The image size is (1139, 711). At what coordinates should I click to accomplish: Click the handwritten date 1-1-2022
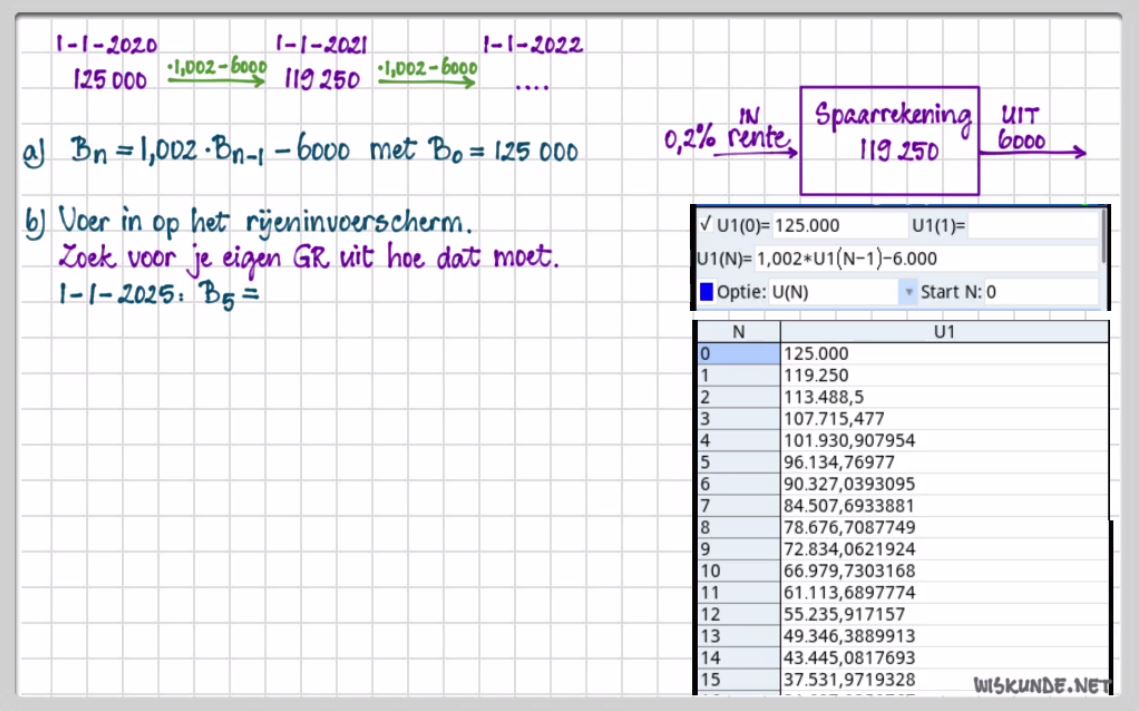[532, 45]
